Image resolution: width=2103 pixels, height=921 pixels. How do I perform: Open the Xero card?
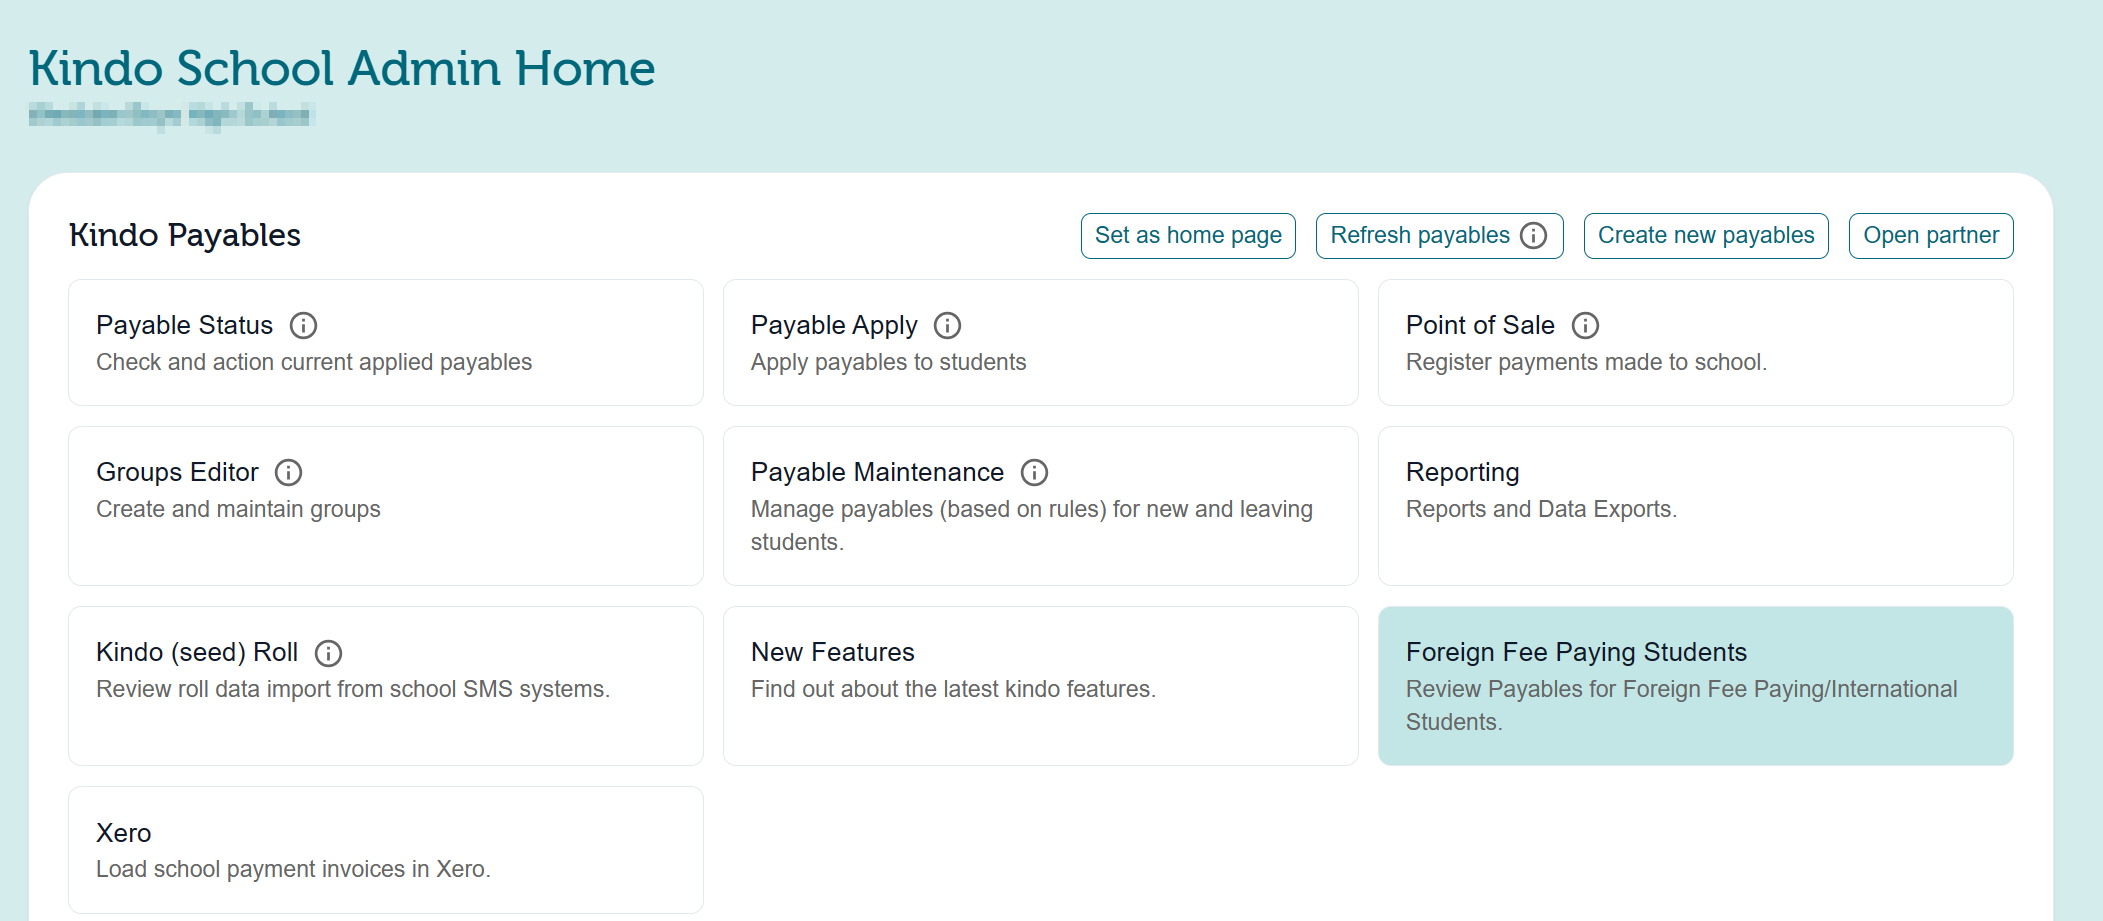(386, 850)
